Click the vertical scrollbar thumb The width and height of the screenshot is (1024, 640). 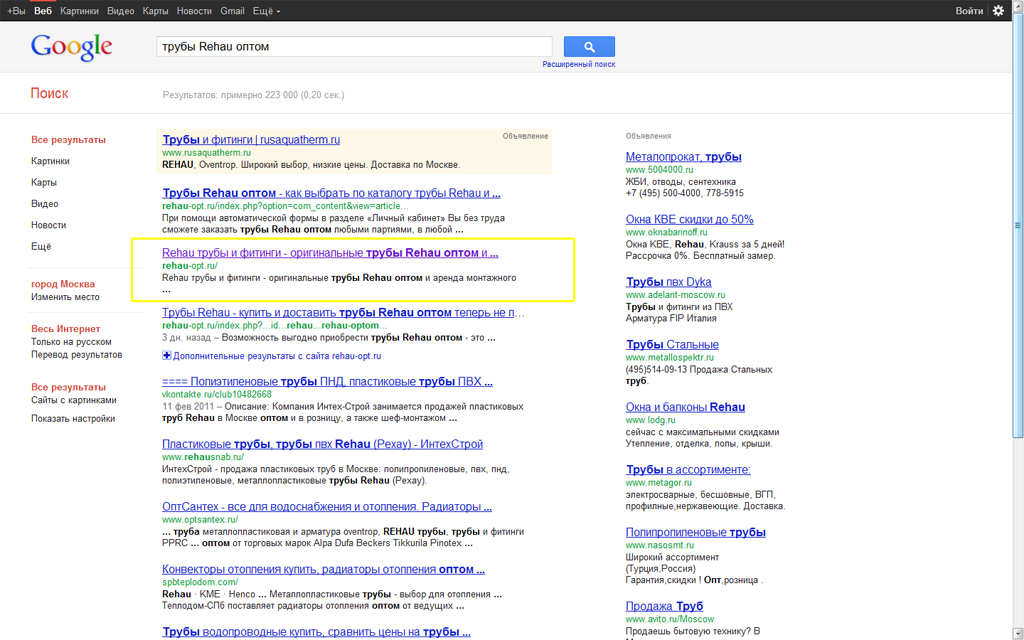(1017, 225)
